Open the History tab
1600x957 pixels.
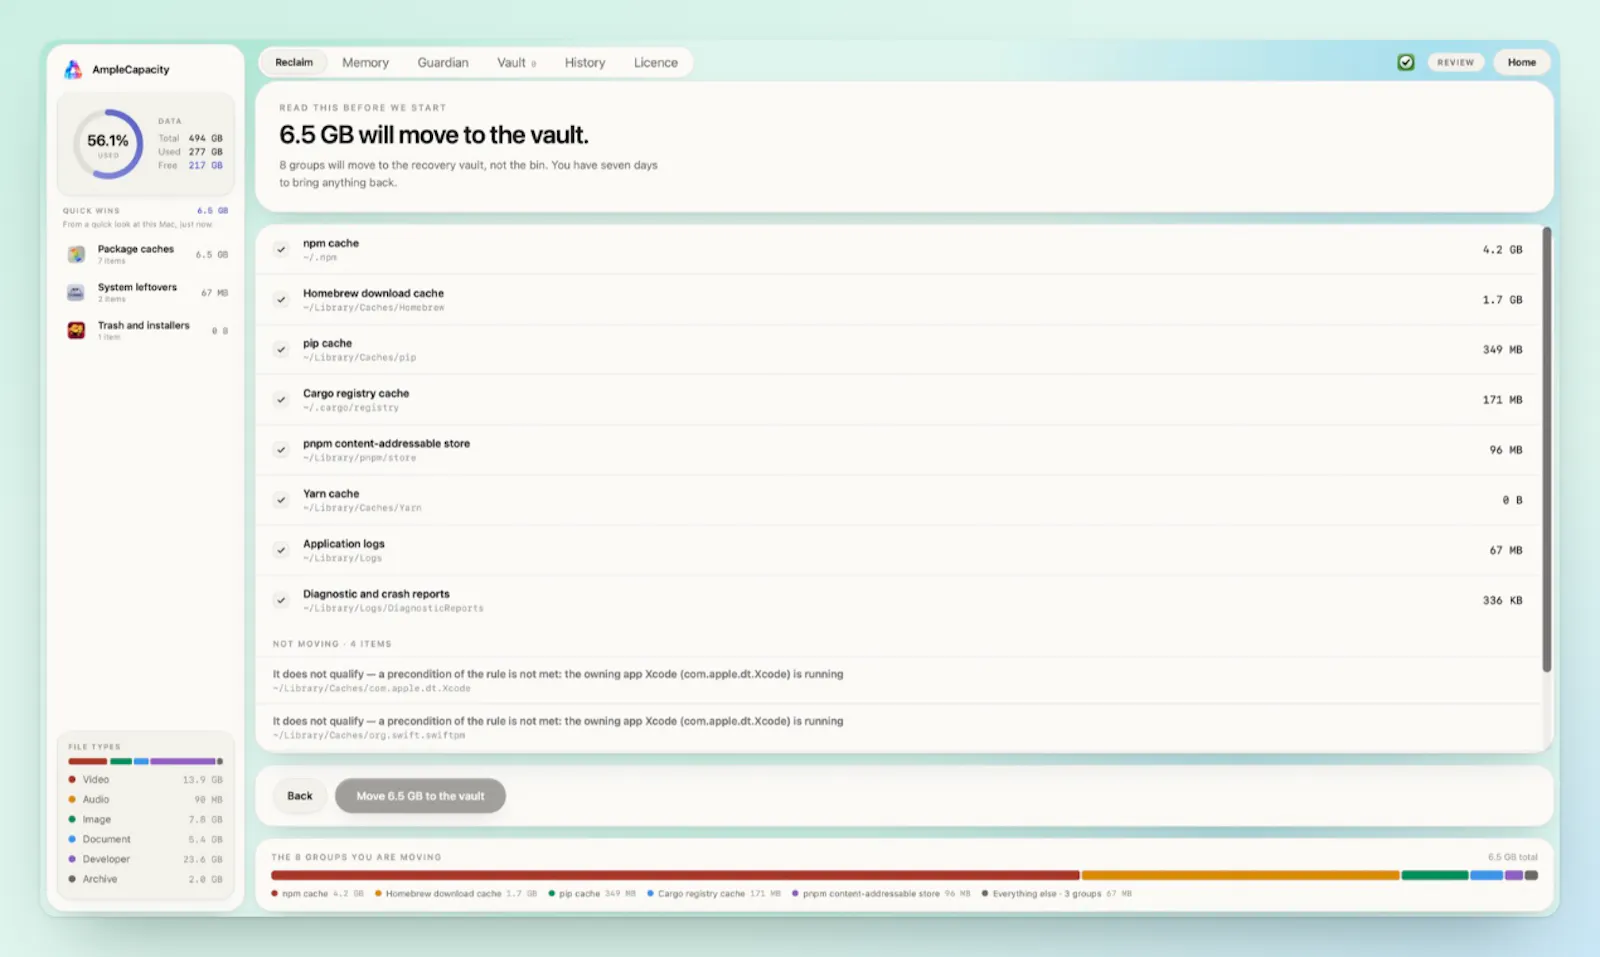(585, 62)
